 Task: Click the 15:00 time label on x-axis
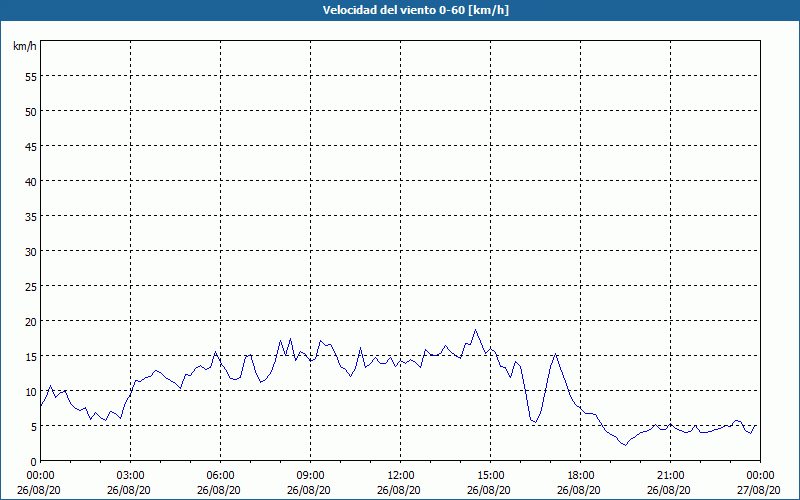490,476
